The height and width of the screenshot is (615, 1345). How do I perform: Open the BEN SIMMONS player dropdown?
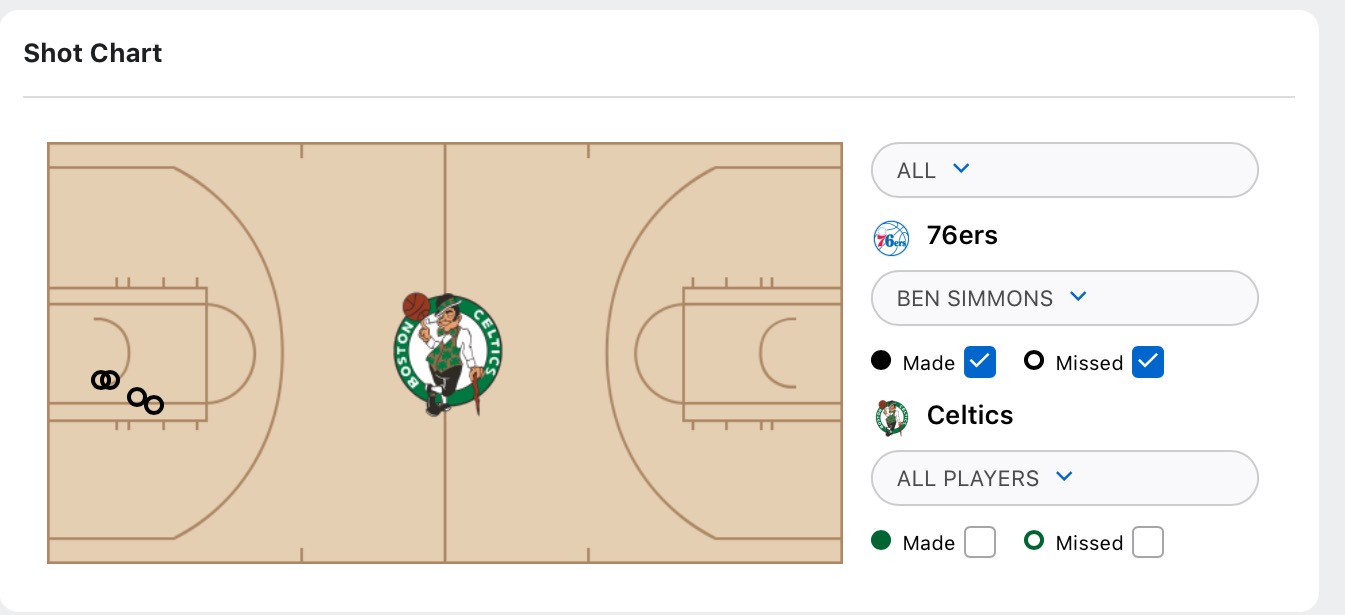[1065, 298]
